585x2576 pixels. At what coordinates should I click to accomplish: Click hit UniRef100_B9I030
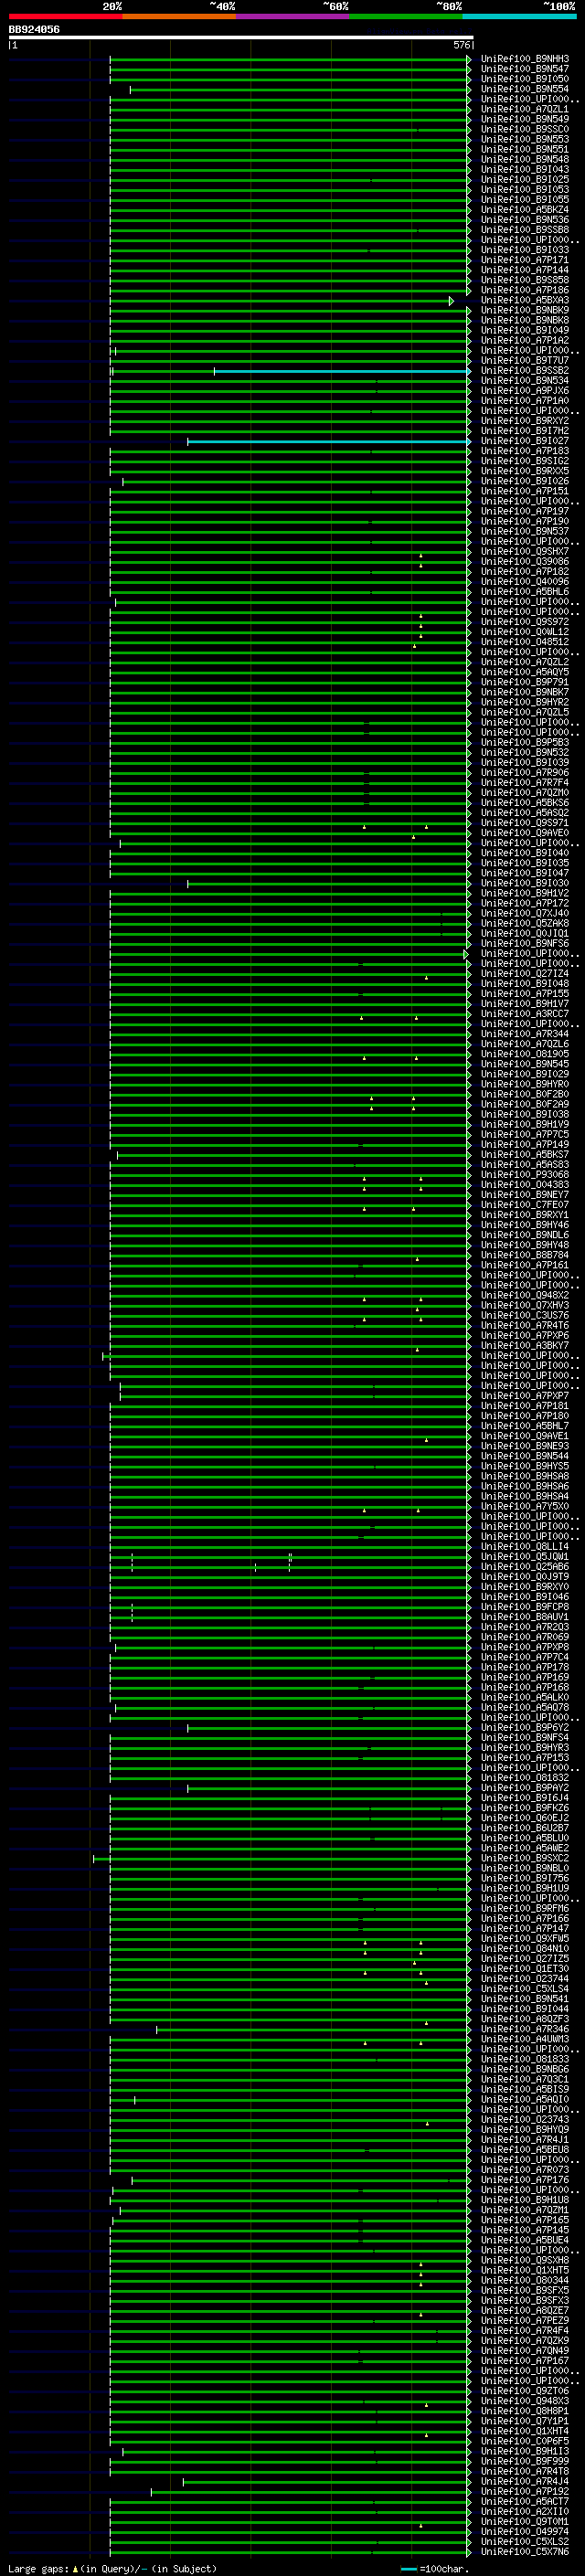pos(525,883)
